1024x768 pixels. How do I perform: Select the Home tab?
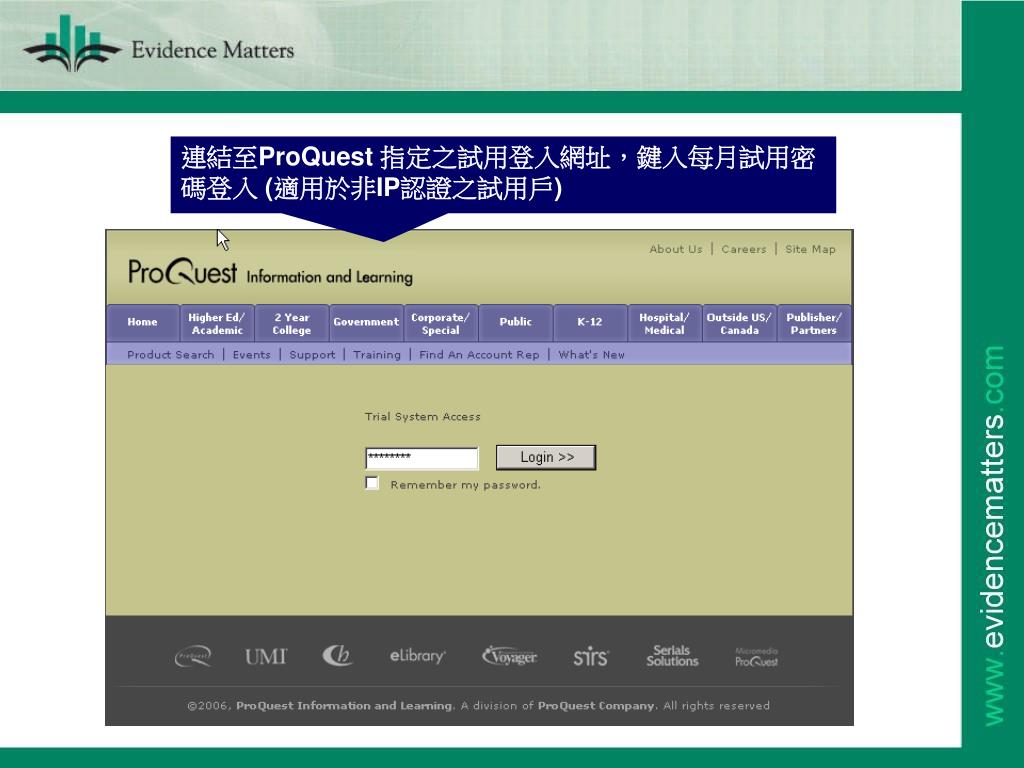tap(142, 322)
